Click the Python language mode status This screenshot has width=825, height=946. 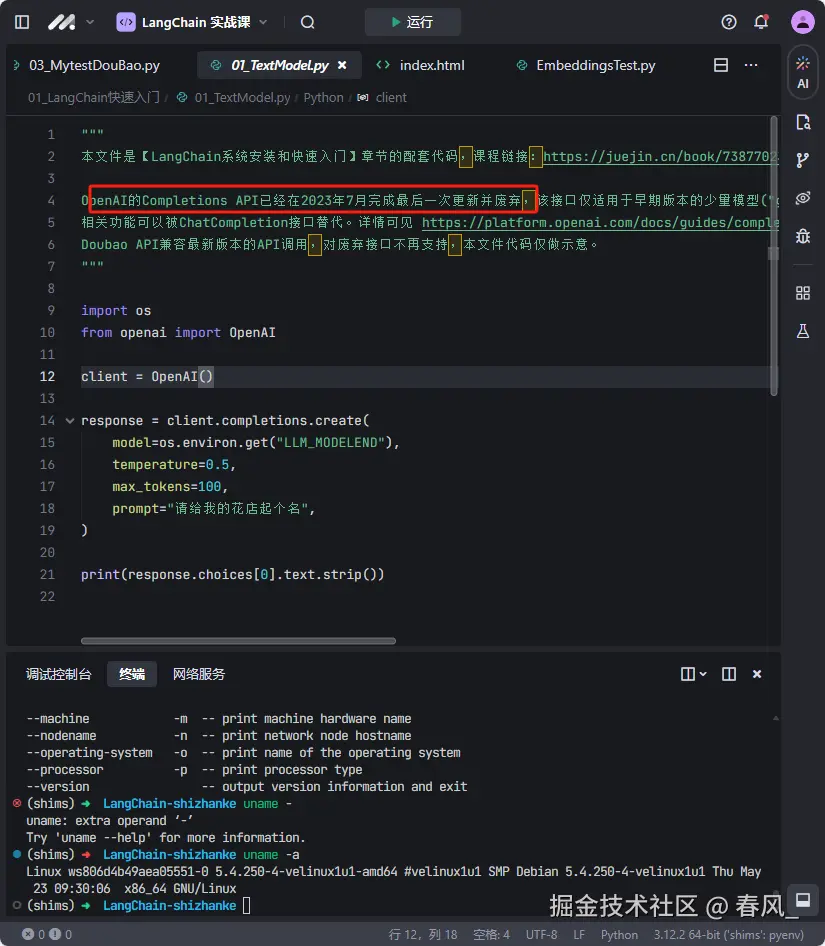coord(619,935)
